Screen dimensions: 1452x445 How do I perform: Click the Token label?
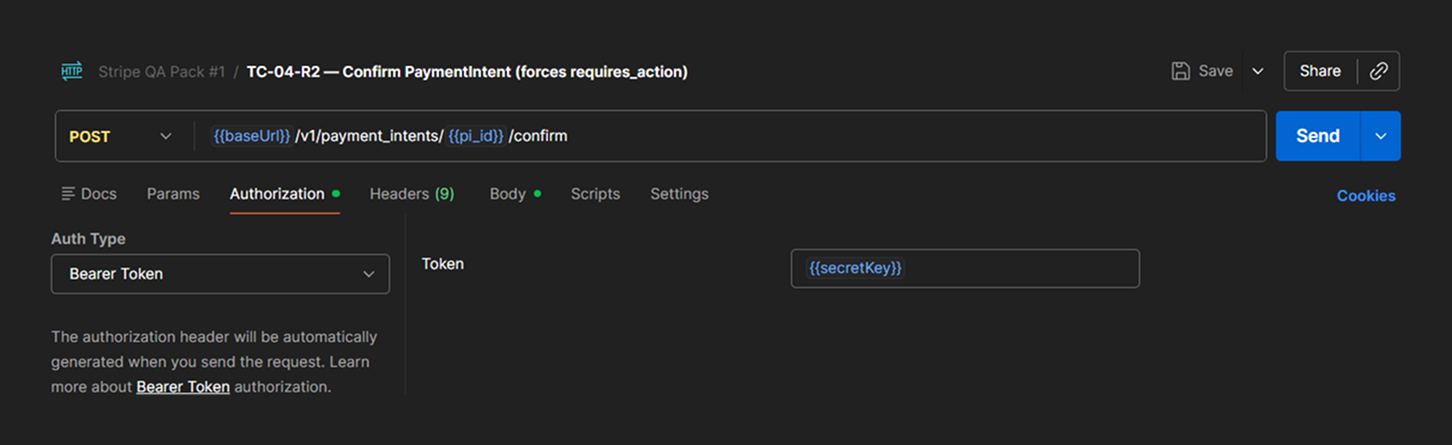tap(443, 264)
